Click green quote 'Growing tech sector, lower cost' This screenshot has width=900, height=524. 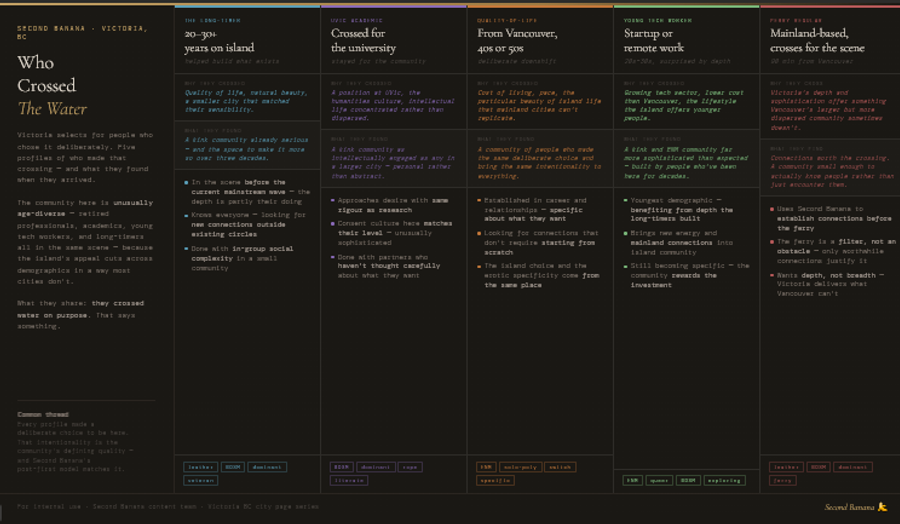684,105
